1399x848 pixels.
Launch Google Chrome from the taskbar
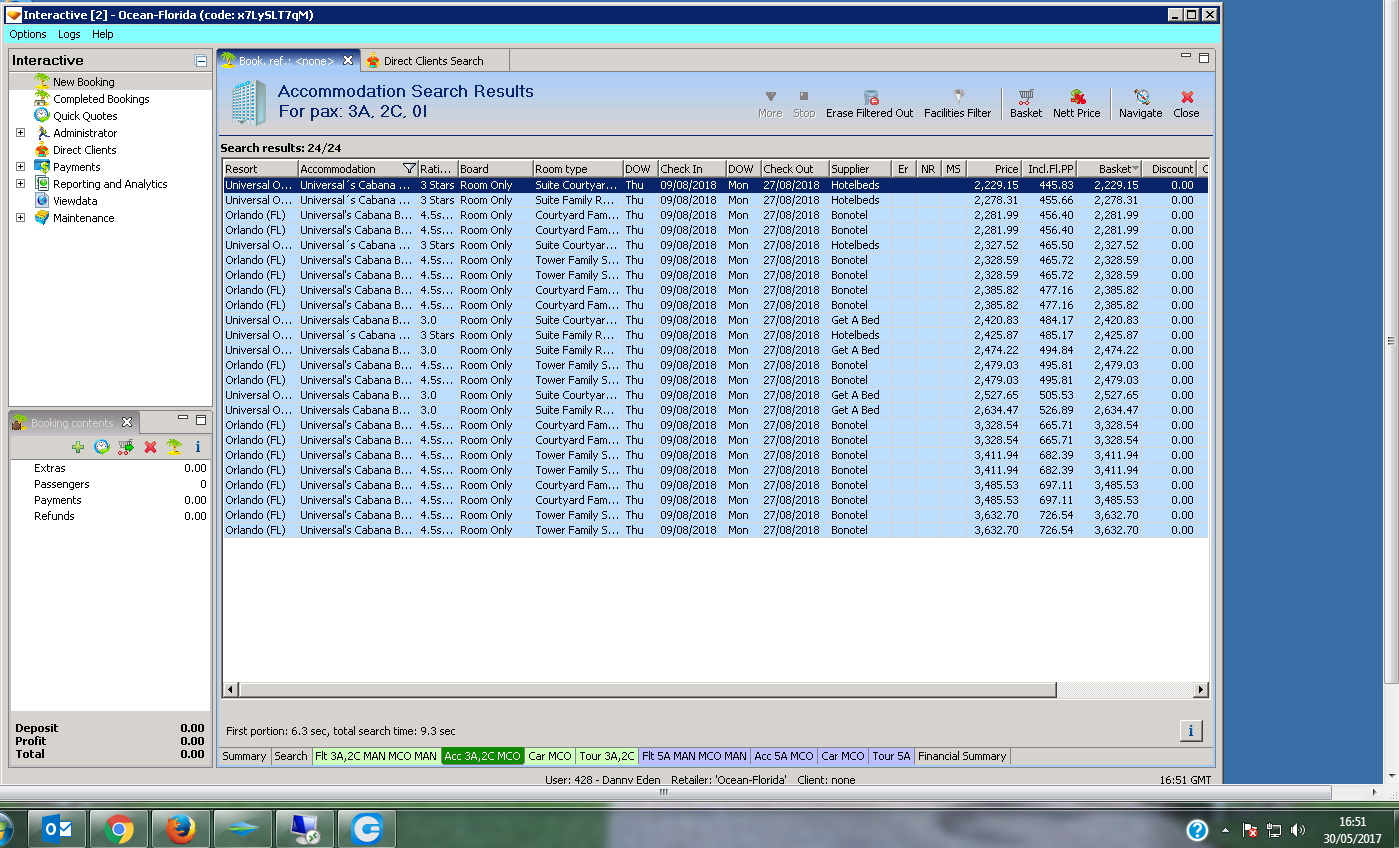click(119, 829)
